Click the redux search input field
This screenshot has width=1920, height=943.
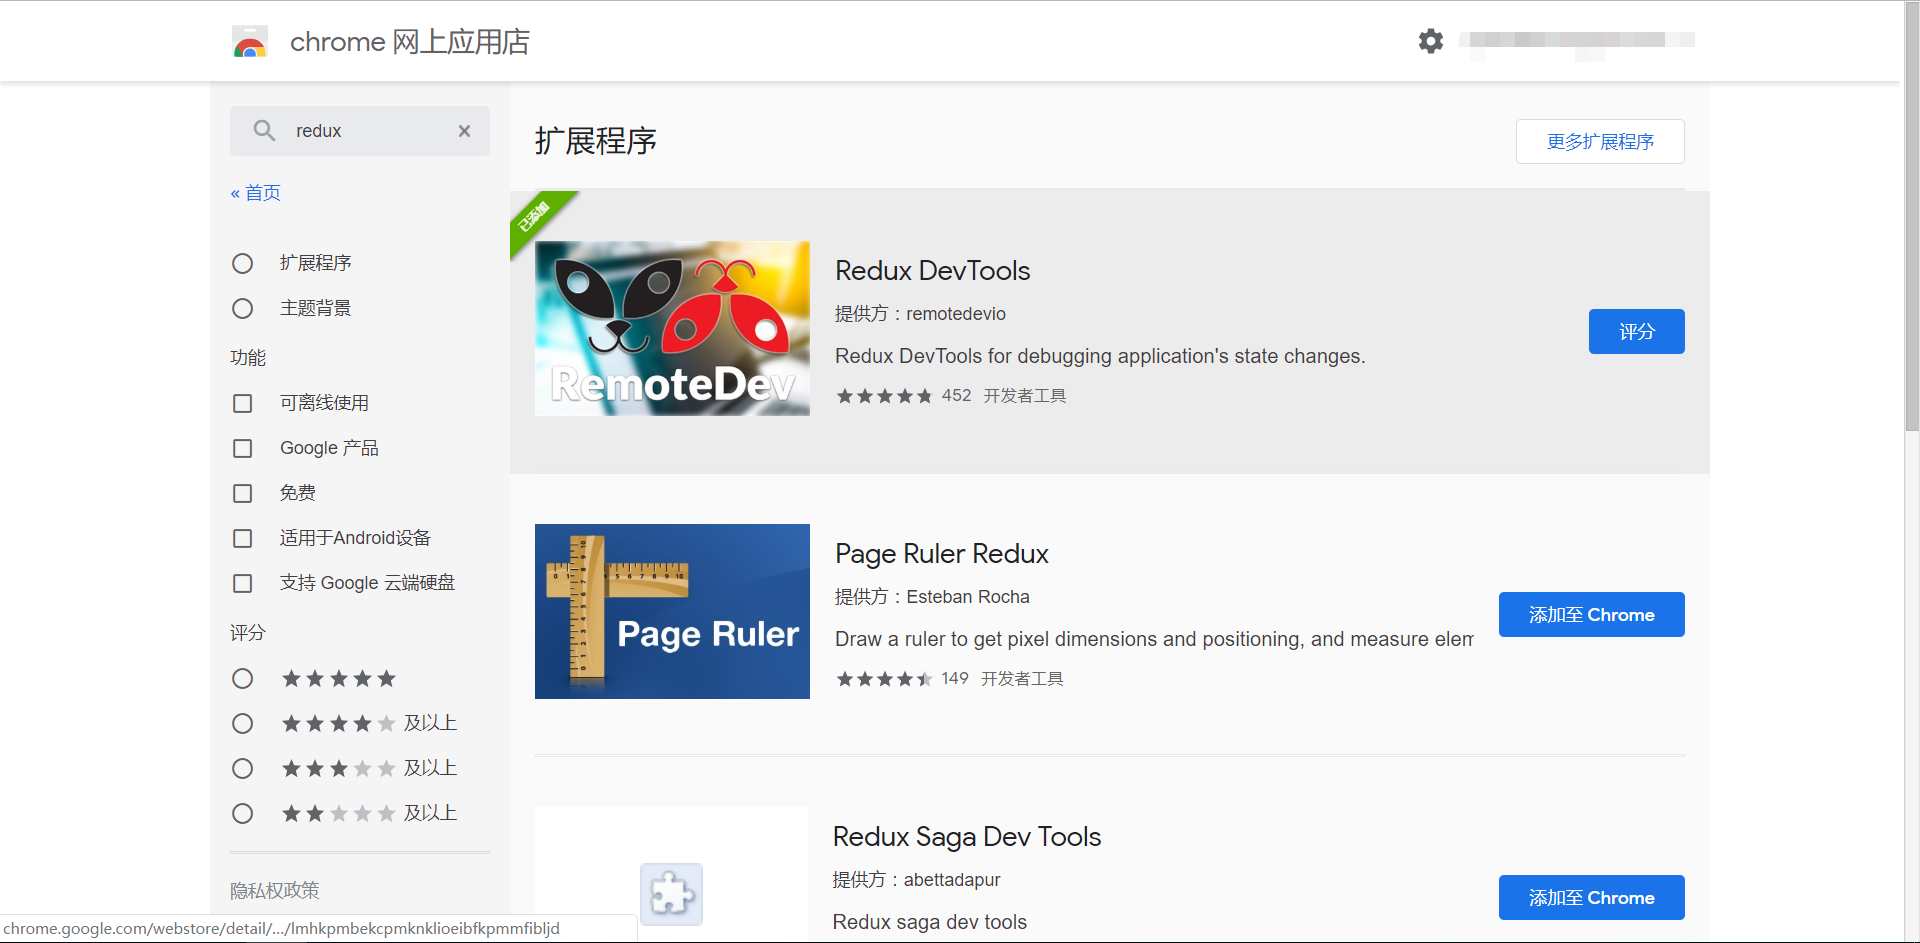tap(370, 131)
